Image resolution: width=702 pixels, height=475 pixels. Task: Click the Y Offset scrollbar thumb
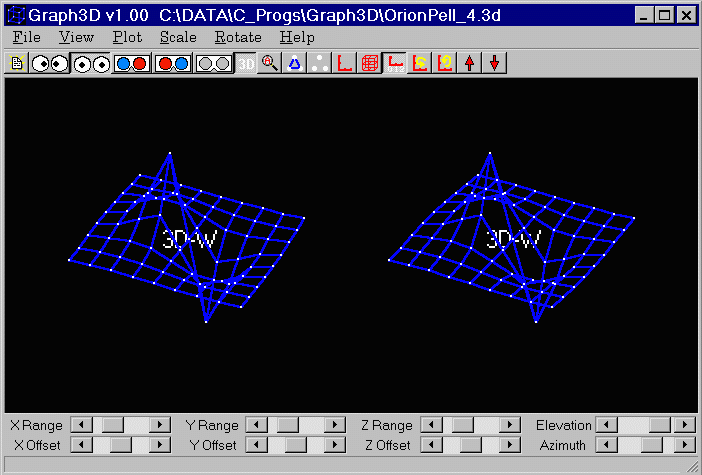[296, 445]
